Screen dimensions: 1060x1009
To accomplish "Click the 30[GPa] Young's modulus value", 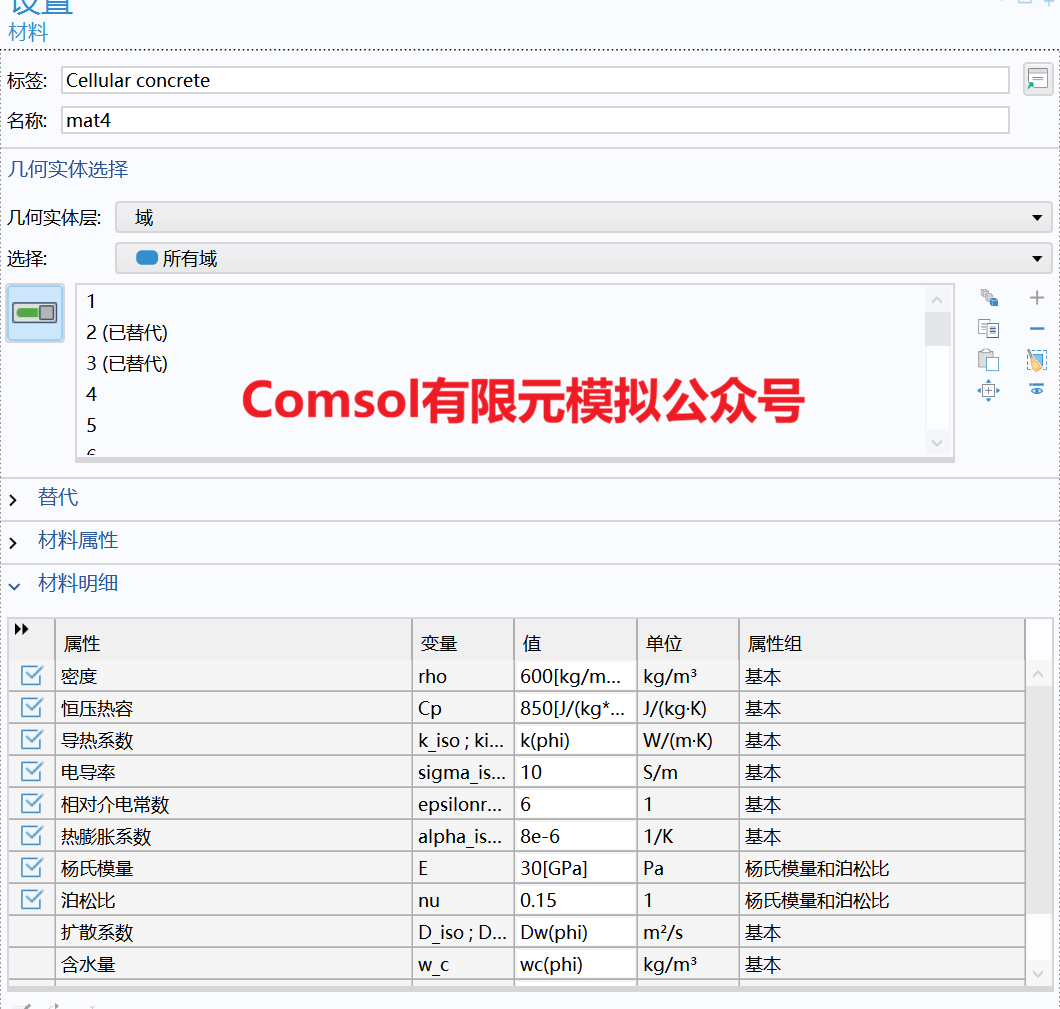I will coord(575,868).
